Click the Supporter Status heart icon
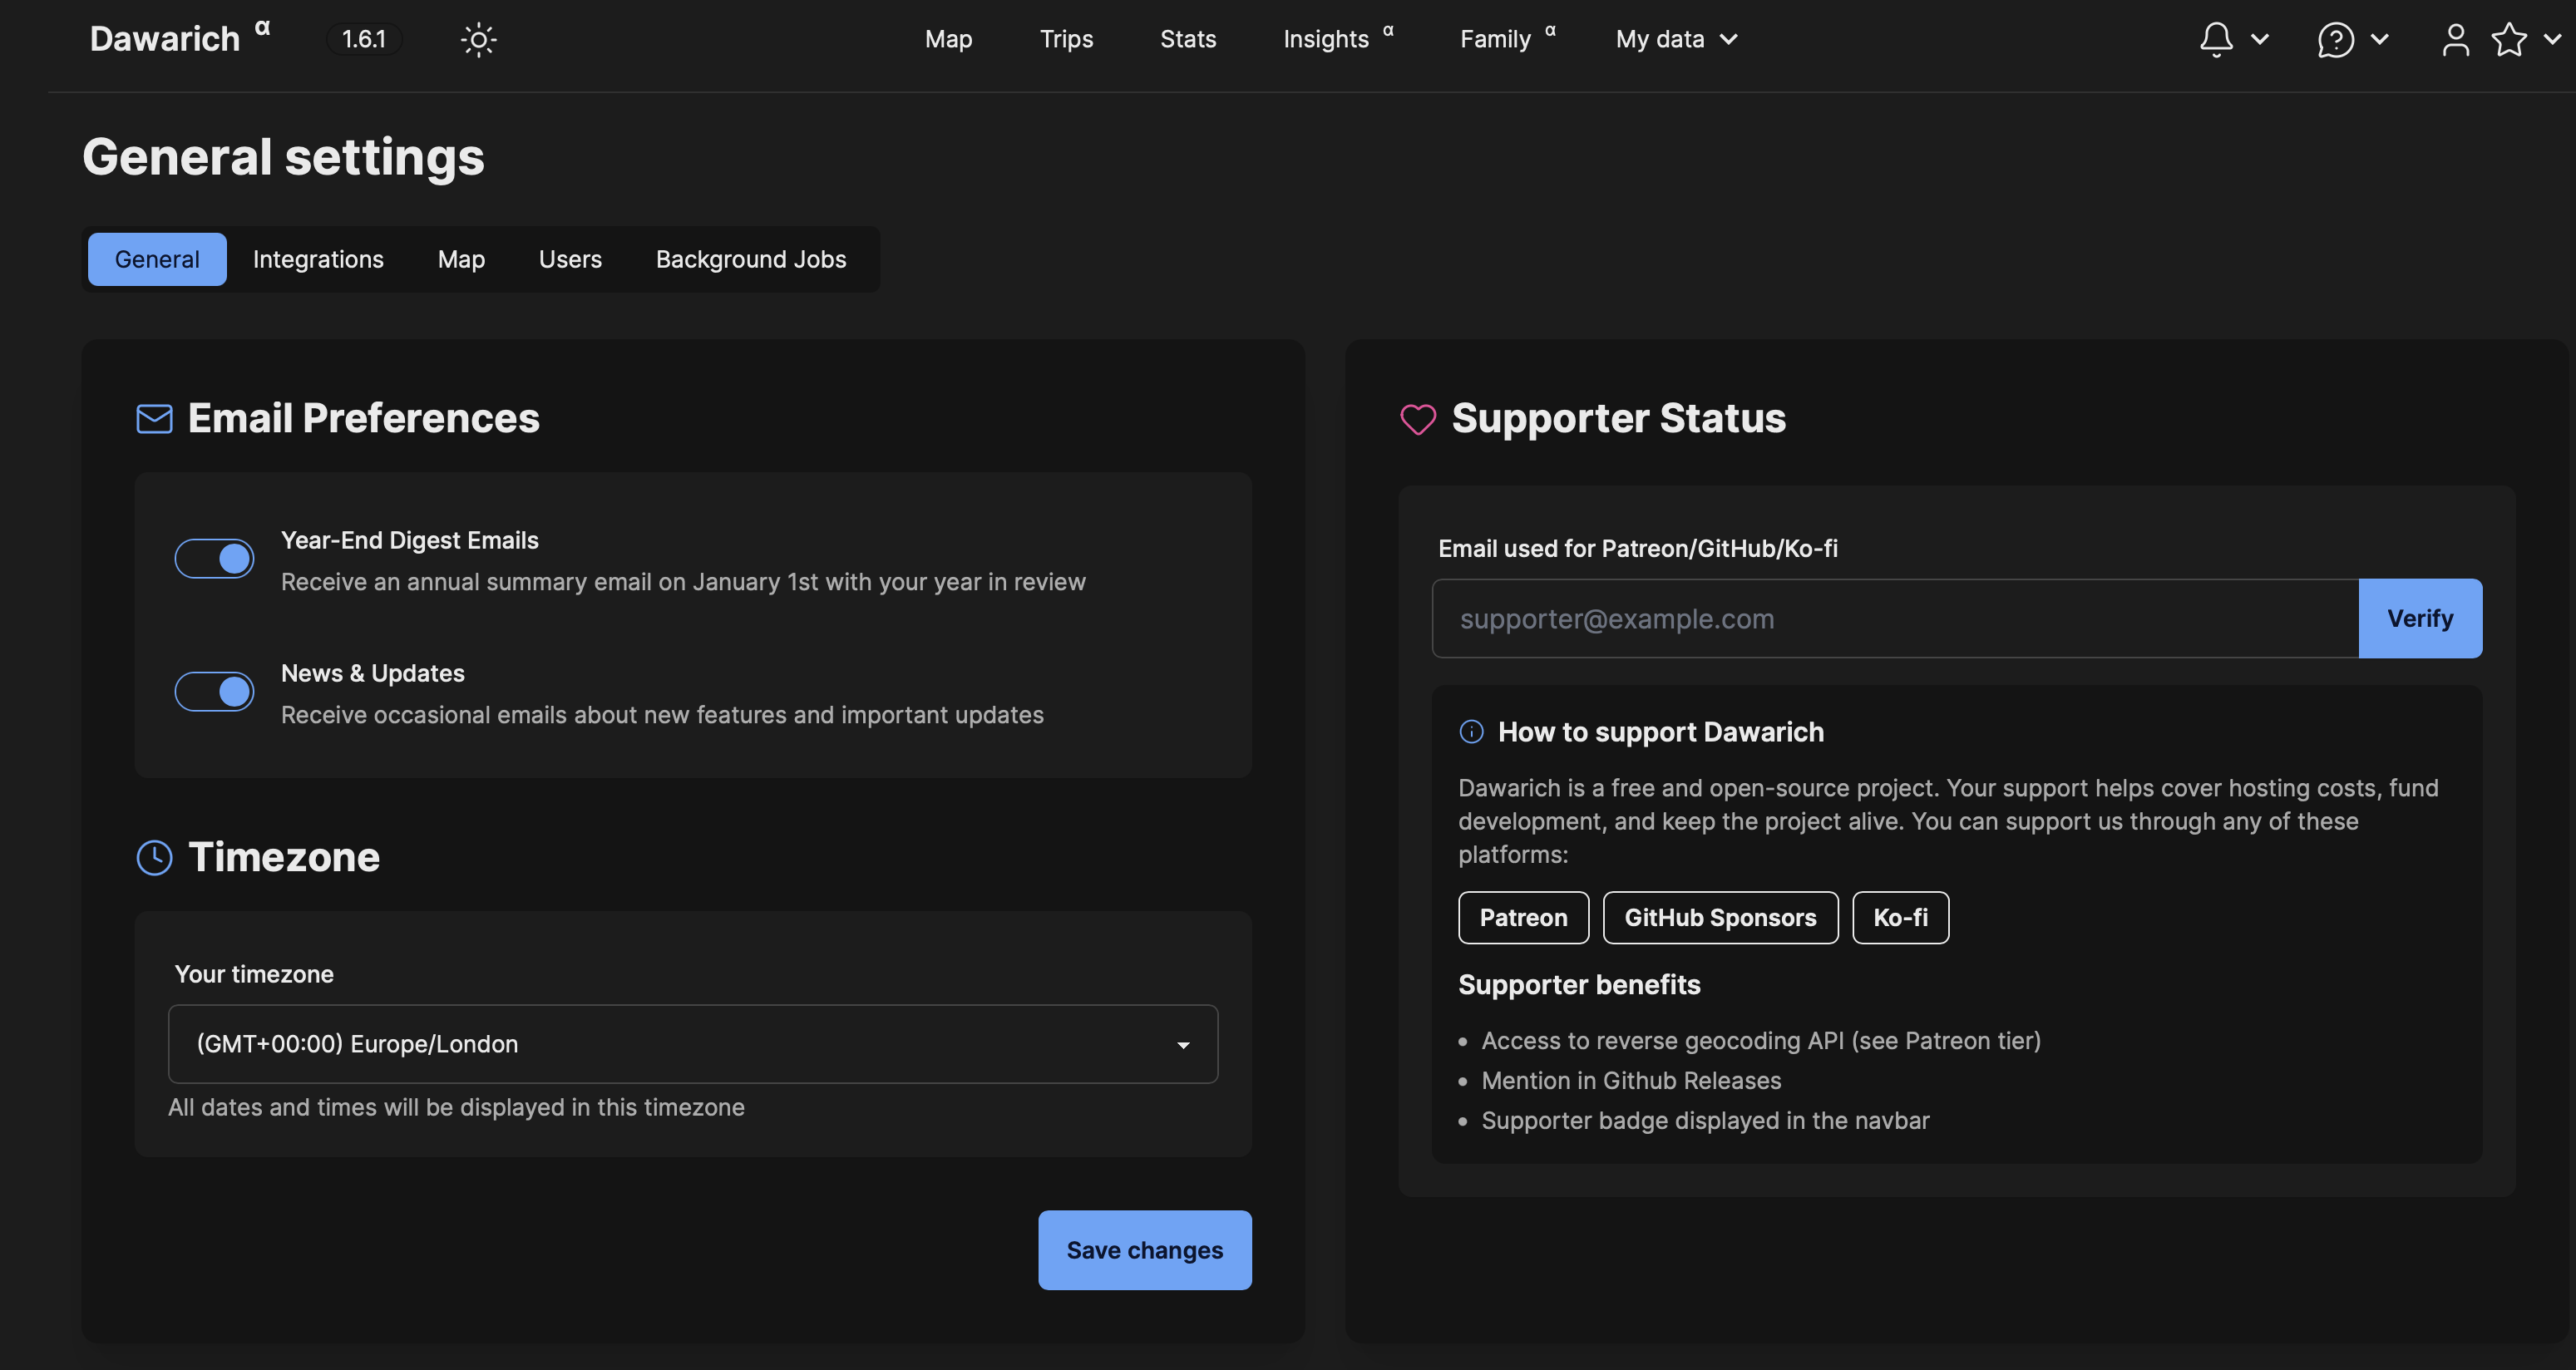 point(1417,419)
